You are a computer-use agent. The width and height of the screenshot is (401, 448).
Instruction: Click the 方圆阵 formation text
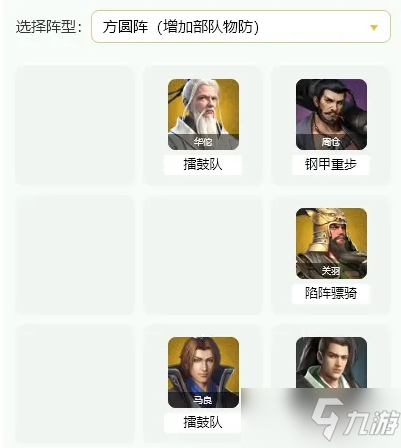tap(125, 27)
